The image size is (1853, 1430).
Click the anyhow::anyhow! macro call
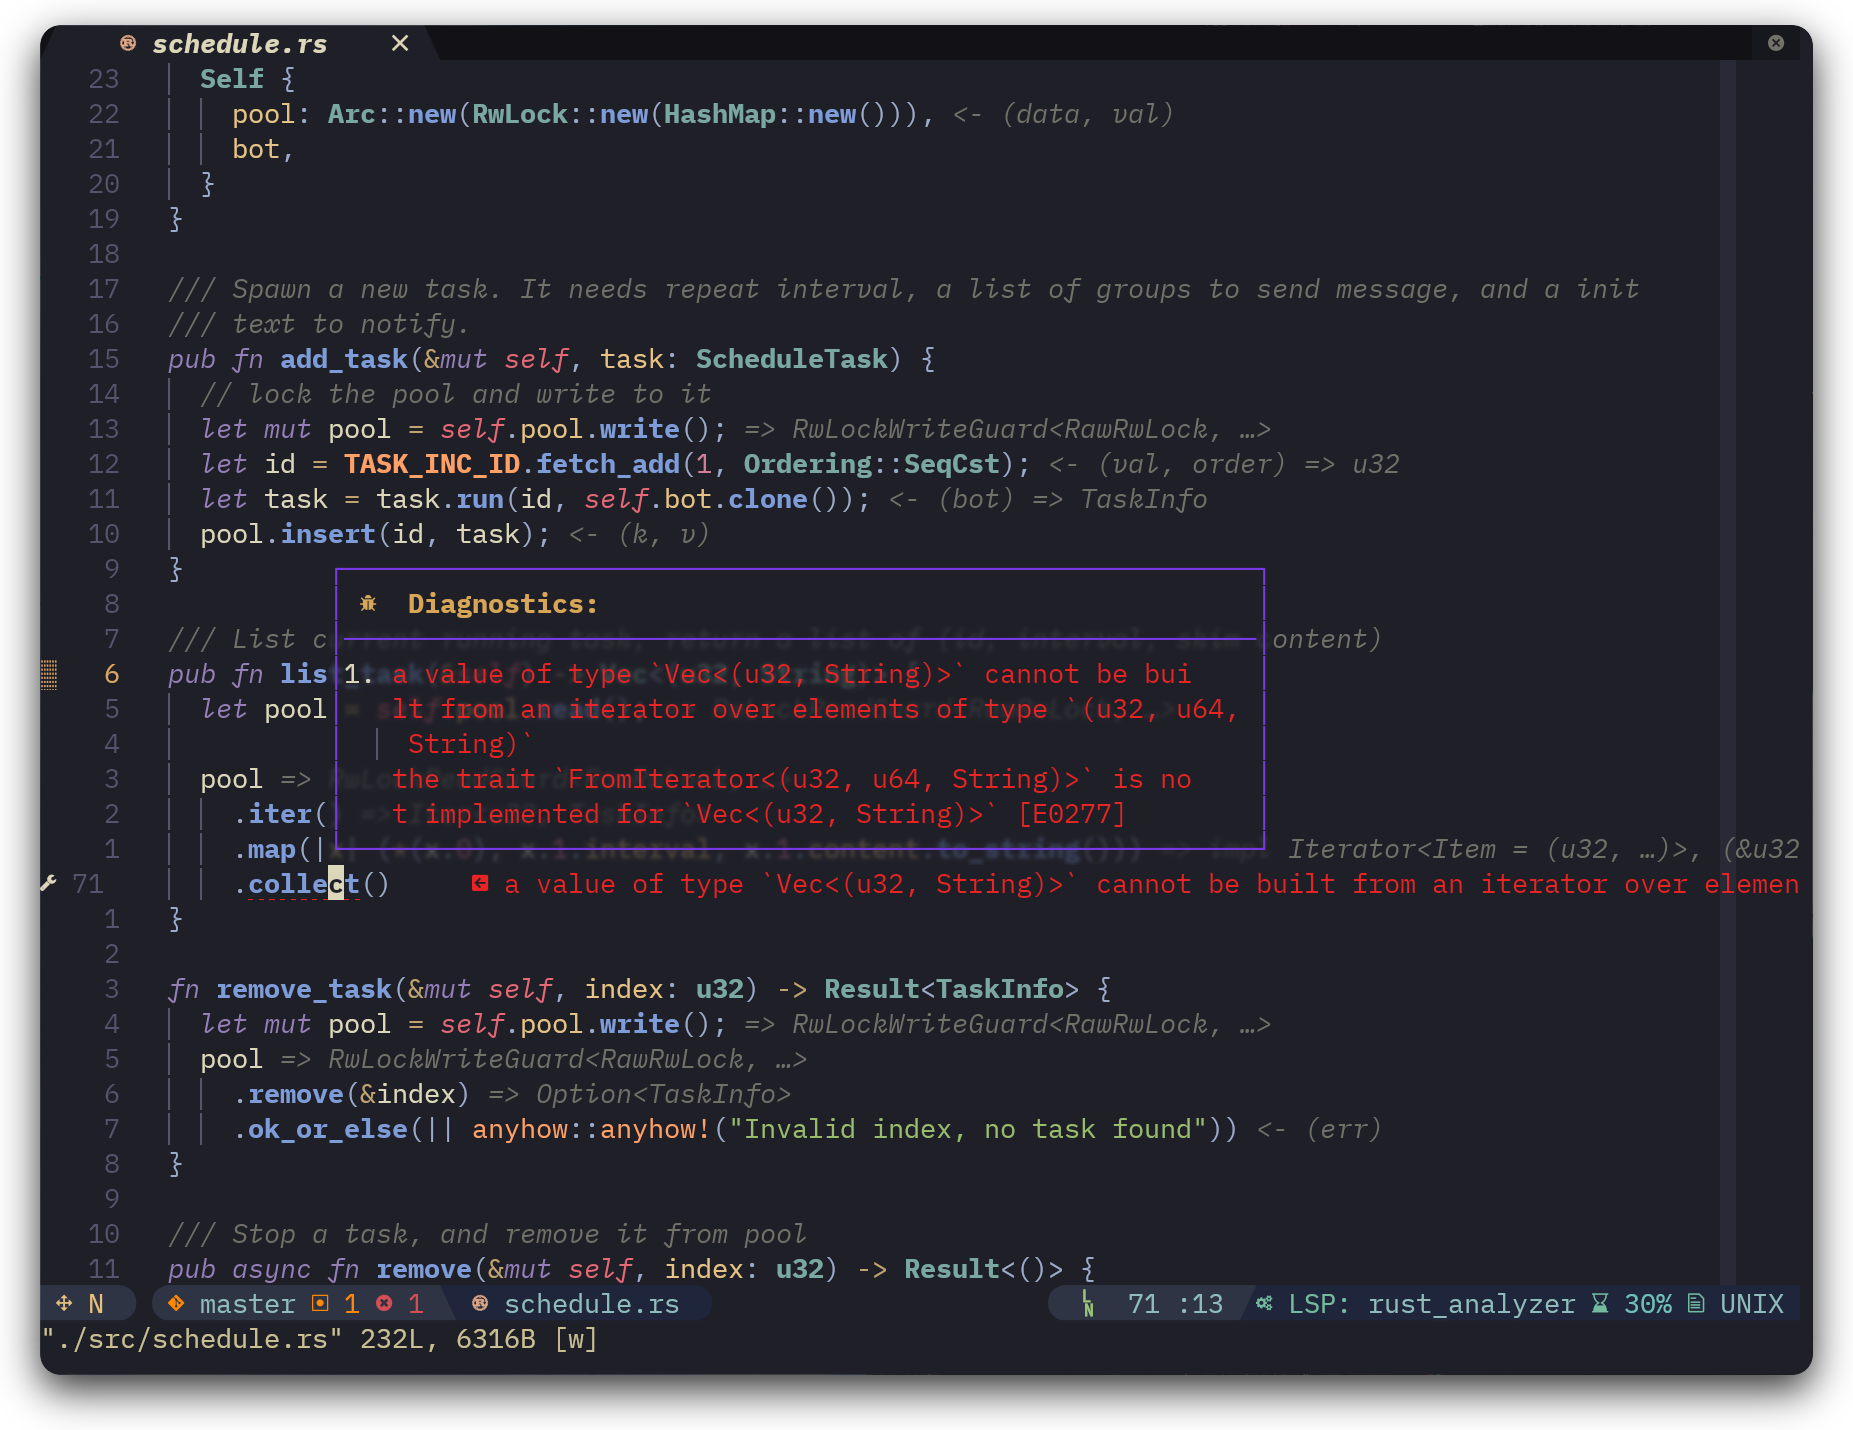pos(591,1129)
